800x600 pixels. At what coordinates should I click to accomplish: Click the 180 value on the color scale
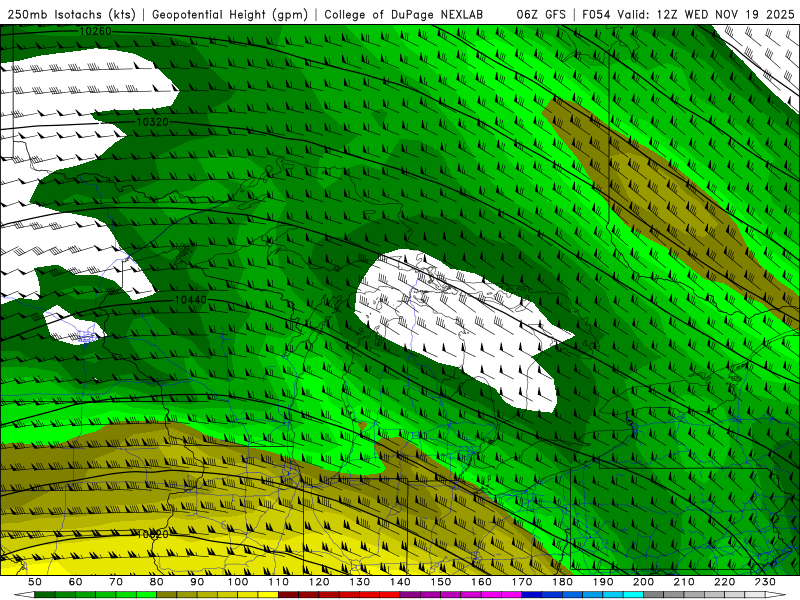click(562, 582)
